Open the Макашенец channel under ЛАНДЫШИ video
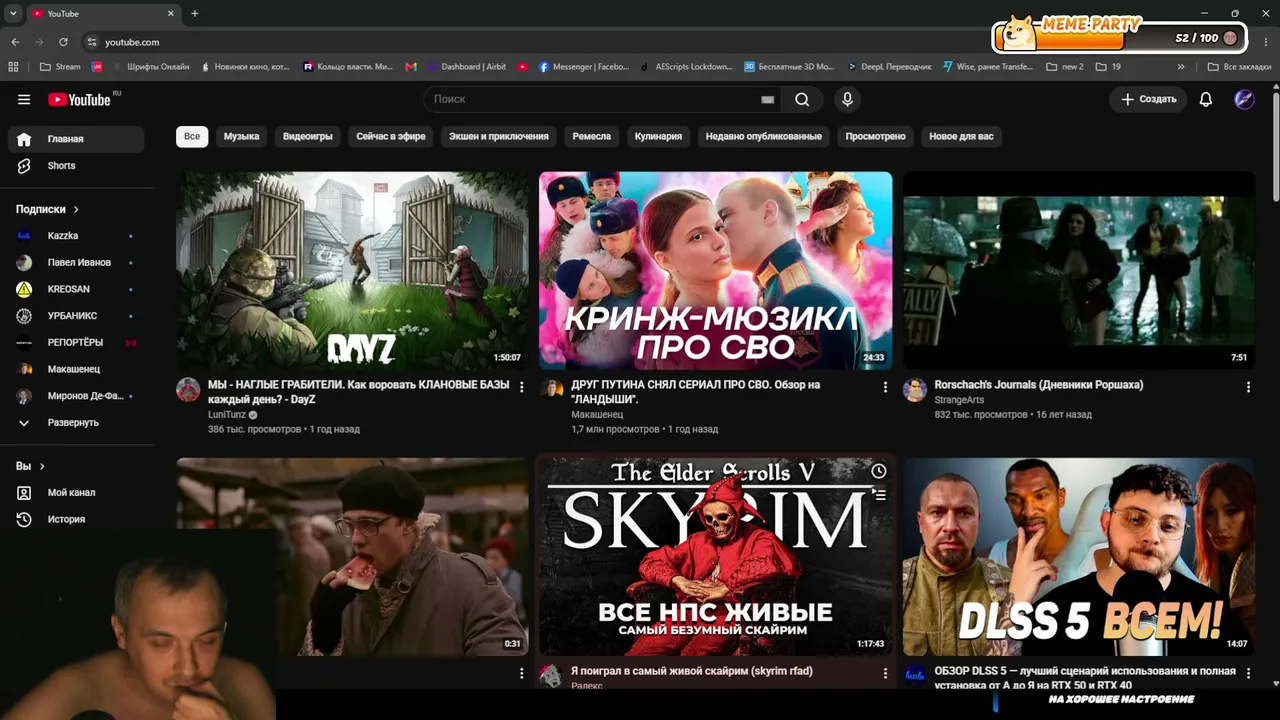The width and height of the screenshot is (1280, 720). (597, 414)
